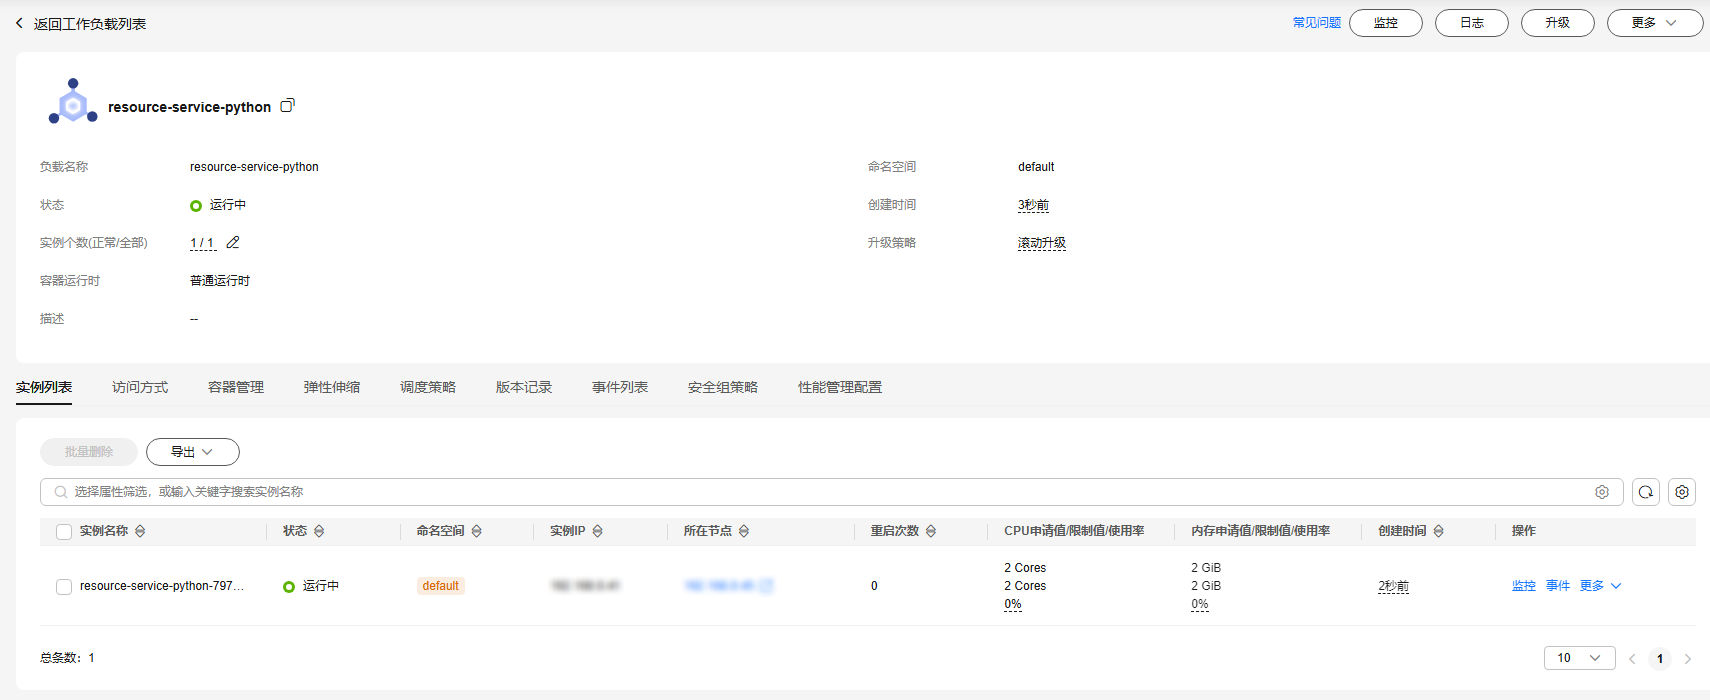Click the 常见问题 link
Image resolution: width=1710 pixels, height=700 pixels.
tap(1317, 23)
